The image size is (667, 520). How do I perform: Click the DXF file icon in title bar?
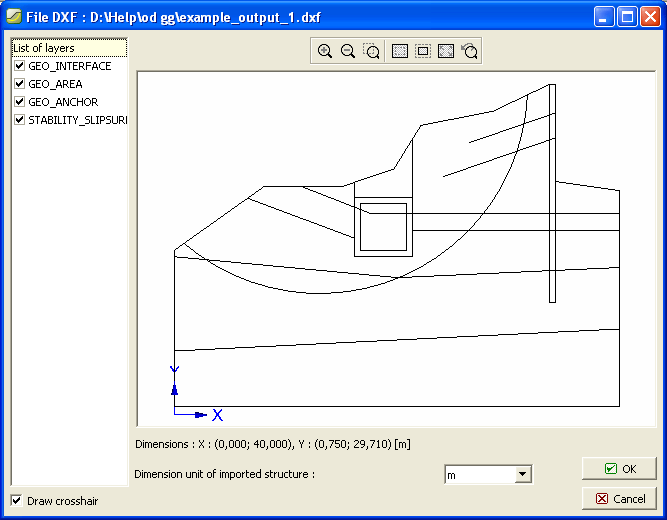tap(14, 16)
